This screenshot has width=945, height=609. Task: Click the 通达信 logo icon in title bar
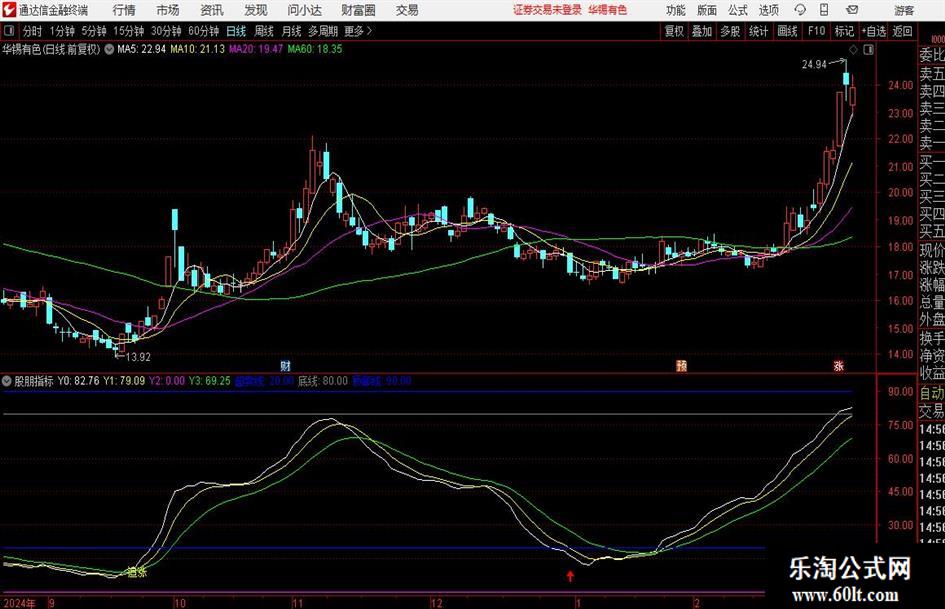[x=9, y=10]
